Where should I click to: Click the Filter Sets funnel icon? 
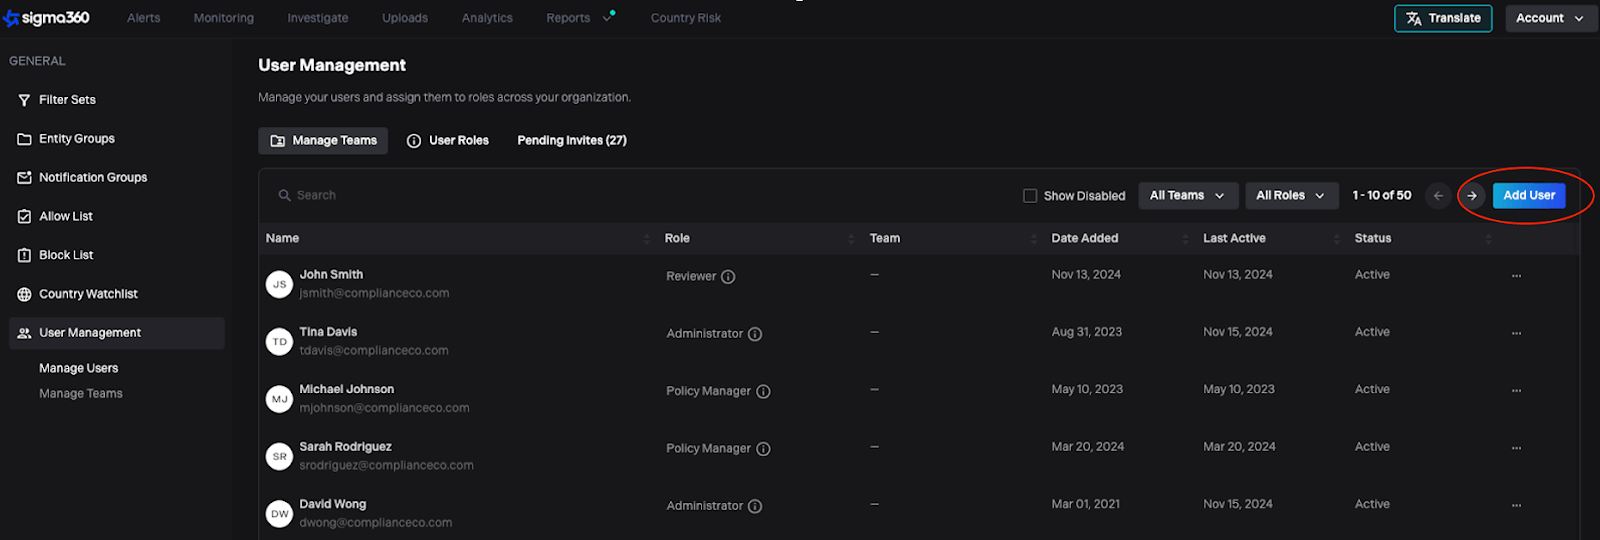(x=24, y=100)
